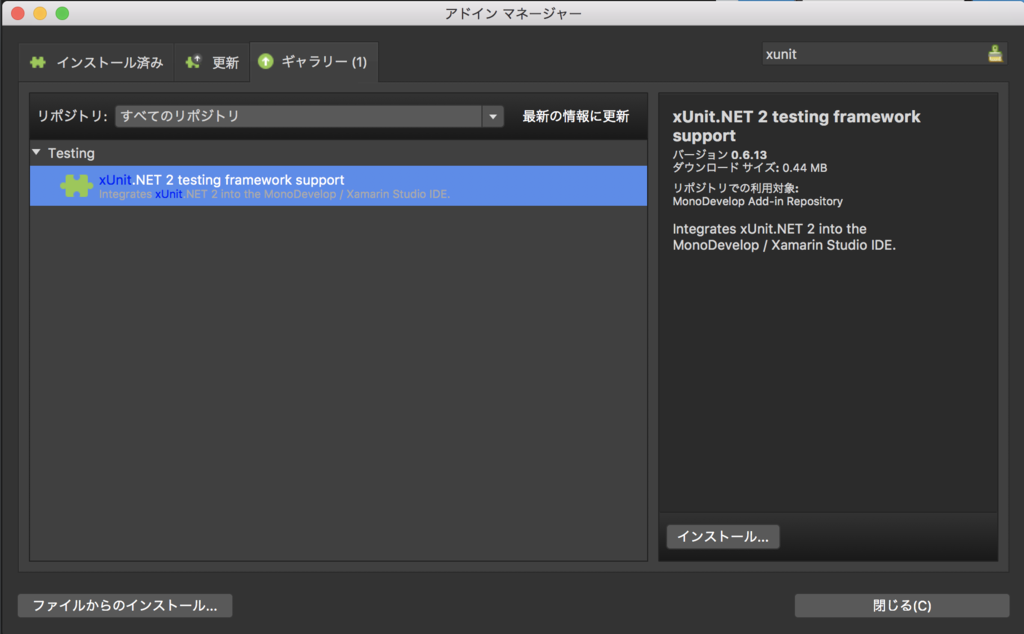Viewport: 1024px width, 634px height.
Task: Select the ギャラリー (1) tab
Action: [314, 61]
